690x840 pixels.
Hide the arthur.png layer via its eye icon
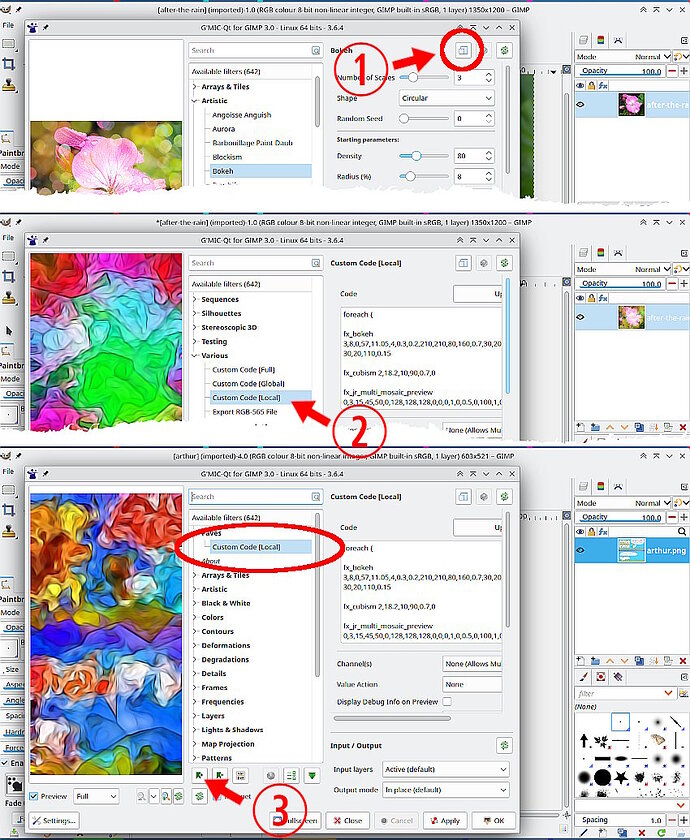coord(580,550)
